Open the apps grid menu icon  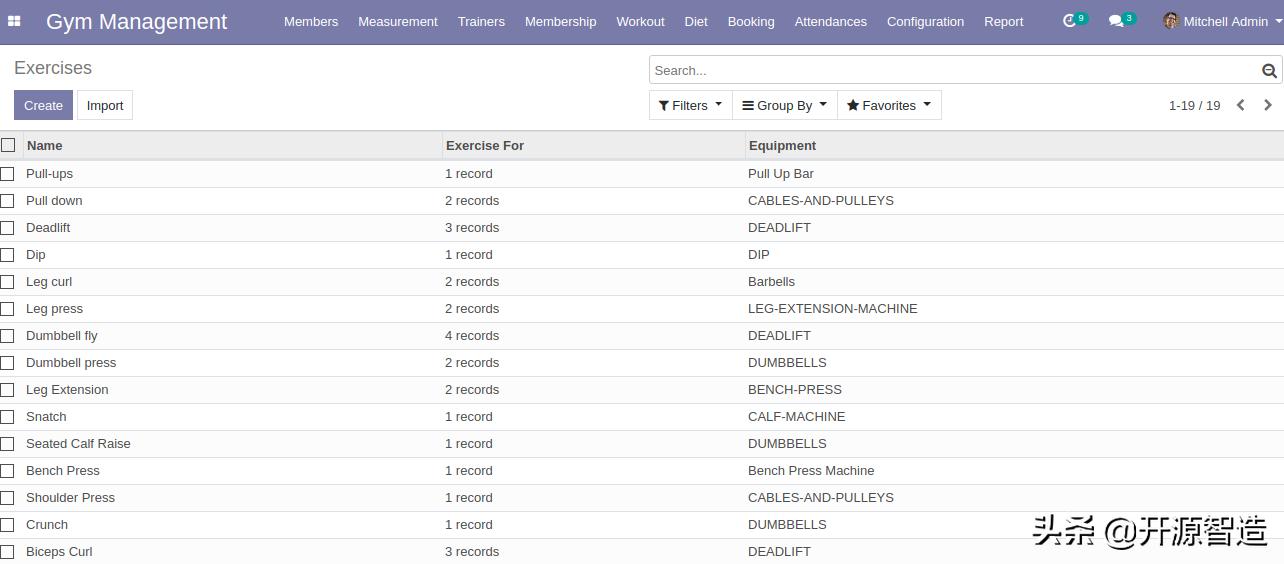tap(14, 21)
